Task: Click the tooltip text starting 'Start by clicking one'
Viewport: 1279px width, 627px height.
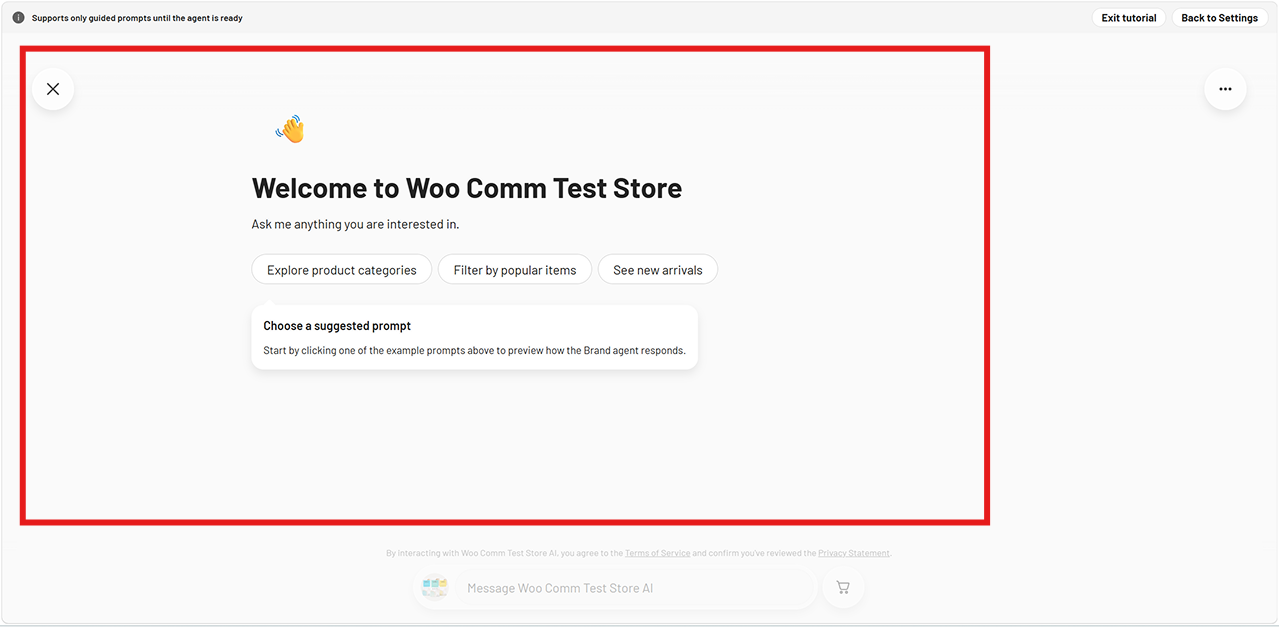Action: click(x=475, y=351)
